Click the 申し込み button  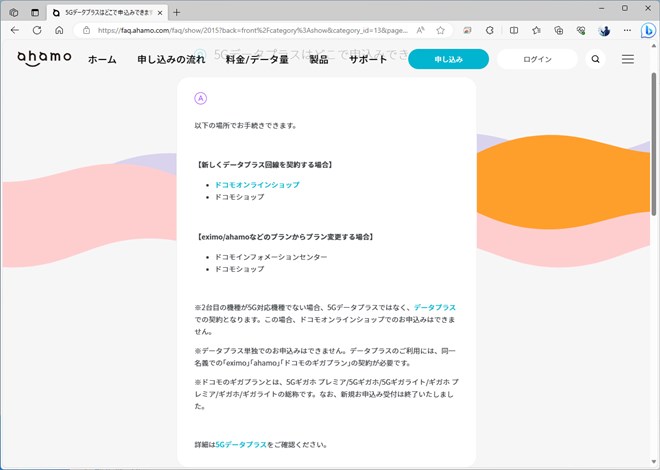point(449,59)
